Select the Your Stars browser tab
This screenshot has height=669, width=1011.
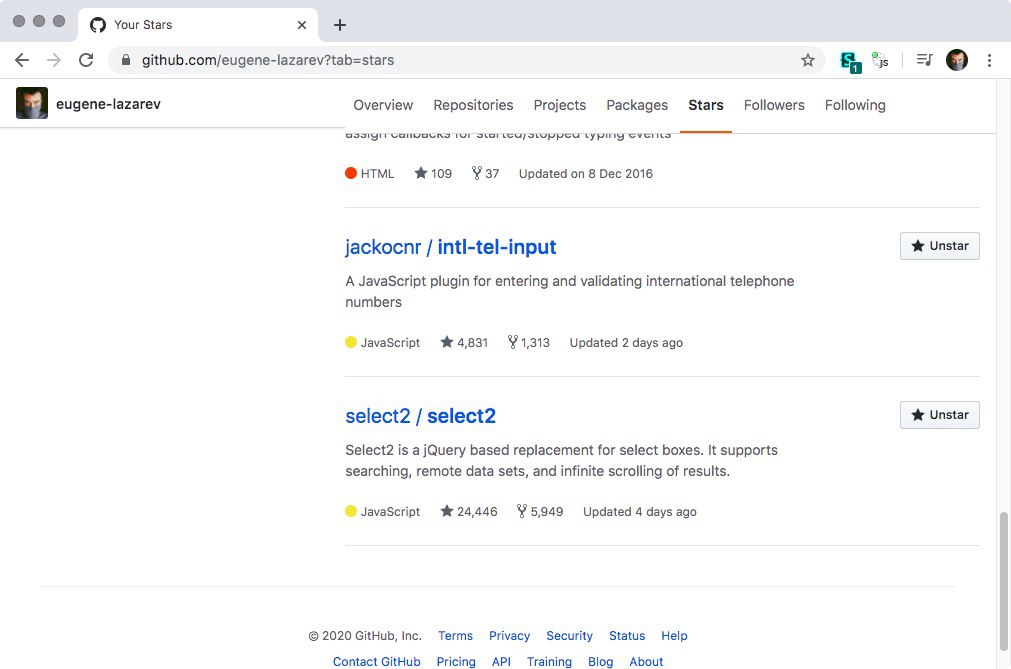[x=198, y=25]
